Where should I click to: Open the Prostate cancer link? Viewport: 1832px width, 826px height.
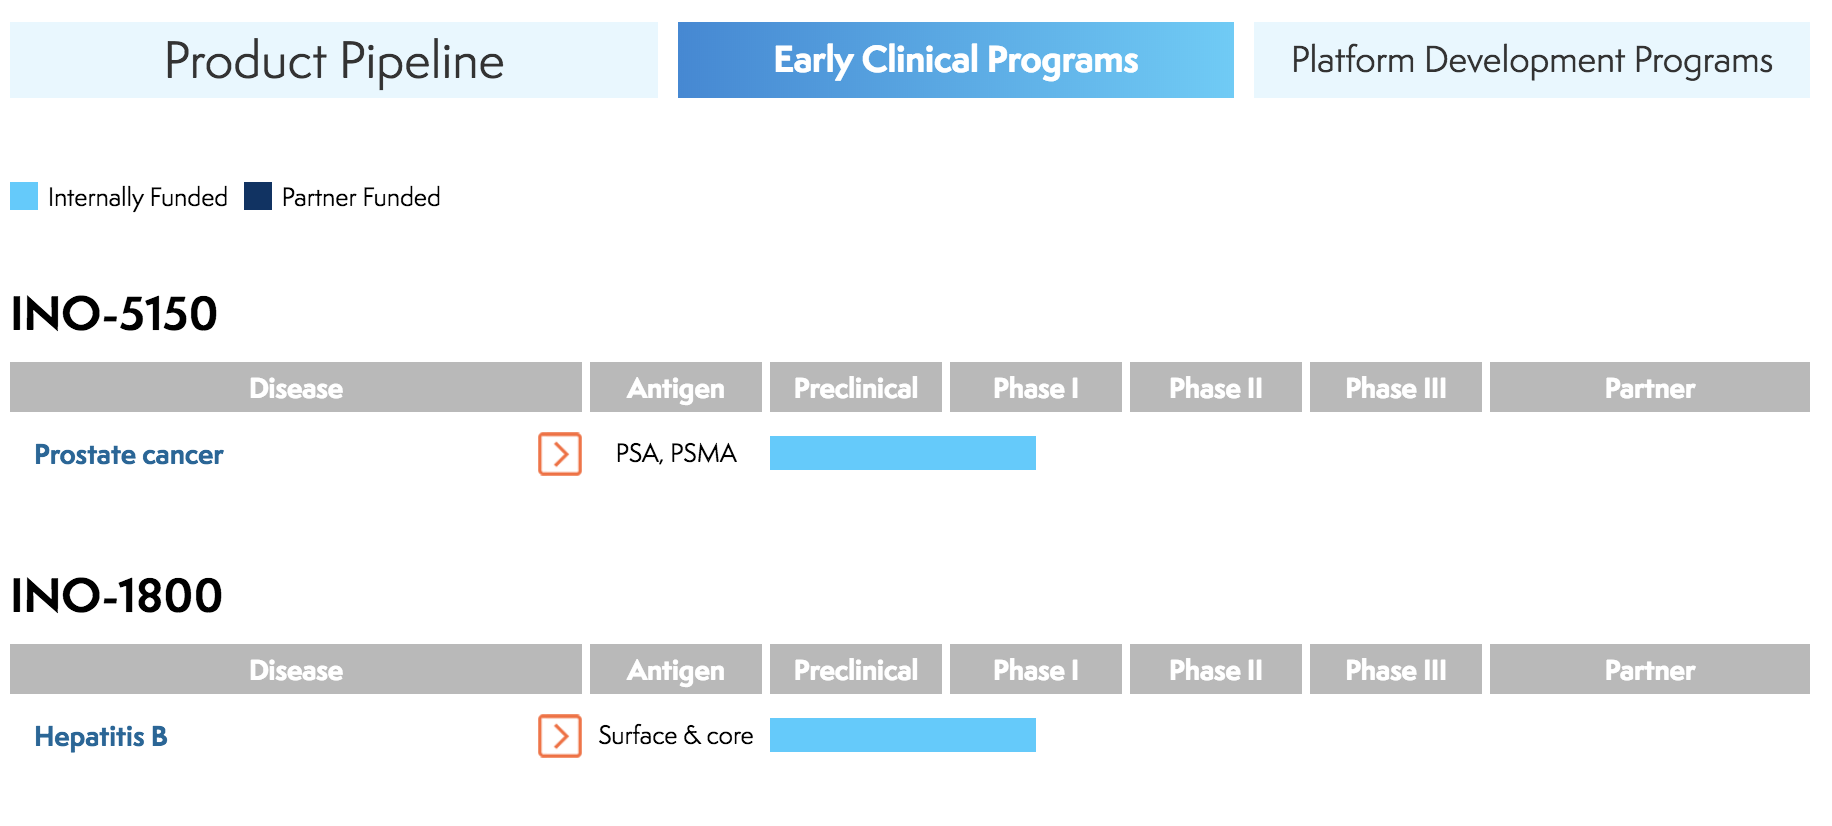click(128, 455)
